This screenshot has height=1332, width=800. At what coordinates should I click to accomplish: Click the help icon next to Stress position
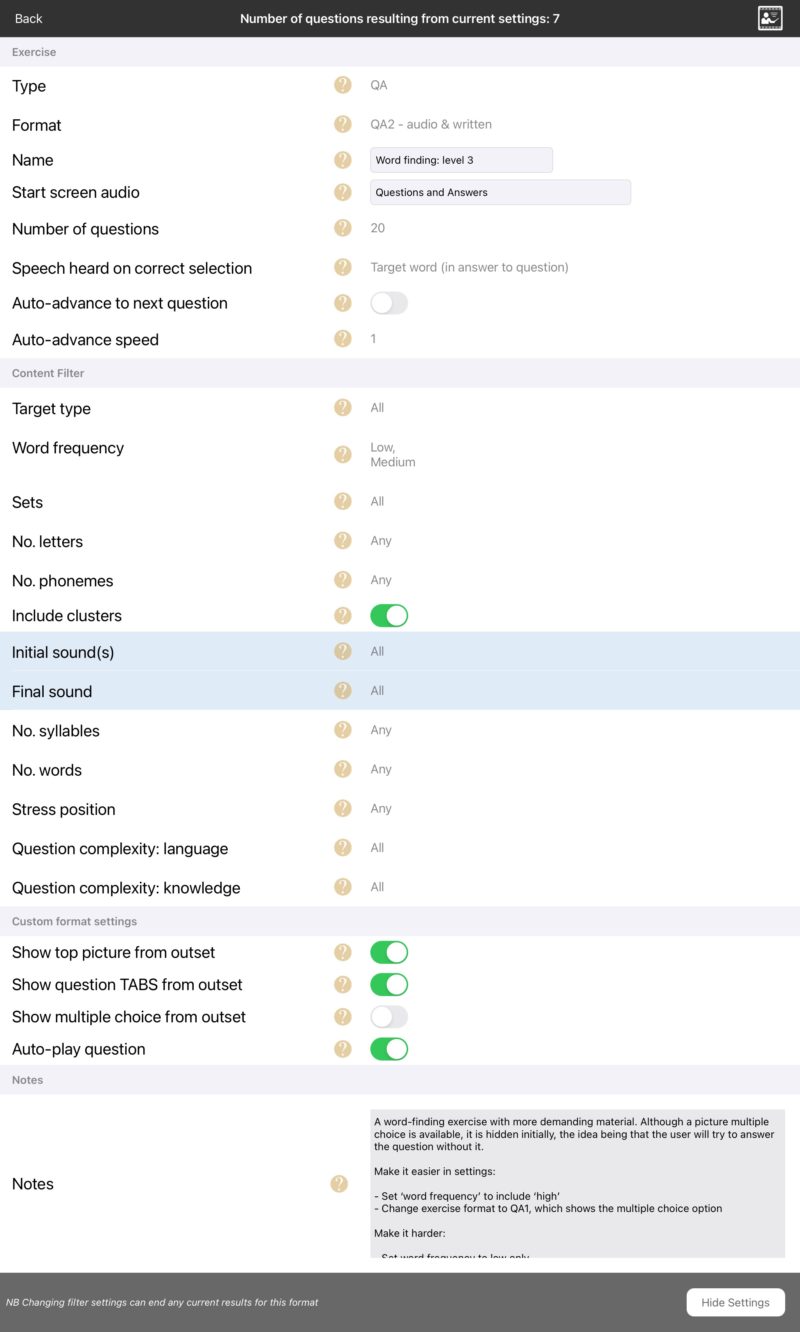coord(342,808)
